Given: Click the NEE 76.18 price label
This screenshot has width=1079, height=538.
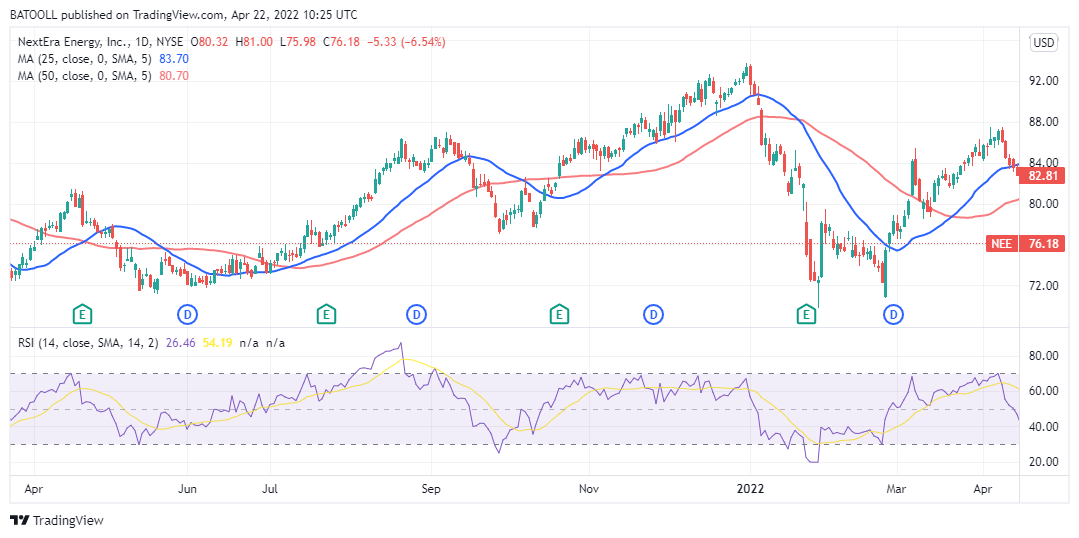Looking at the screenshot, I should click(1025, 244).
